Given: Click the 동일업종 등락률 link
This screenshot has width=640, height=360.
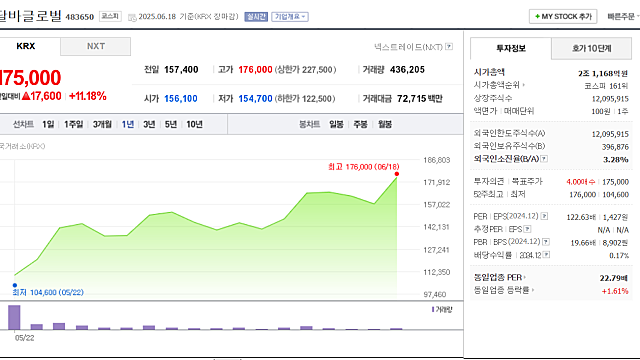Looking at the screenshot, I should coord(501,290).
